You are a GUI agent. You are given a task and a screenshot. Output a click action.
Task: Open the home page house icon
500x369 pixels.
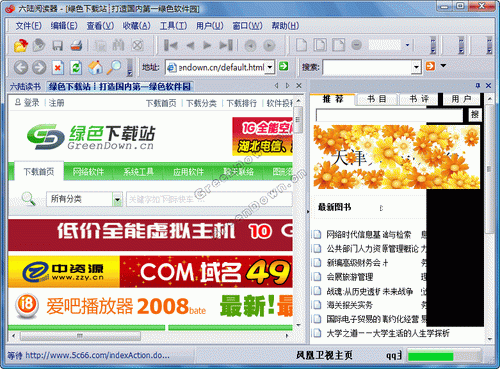coord(95,68)
